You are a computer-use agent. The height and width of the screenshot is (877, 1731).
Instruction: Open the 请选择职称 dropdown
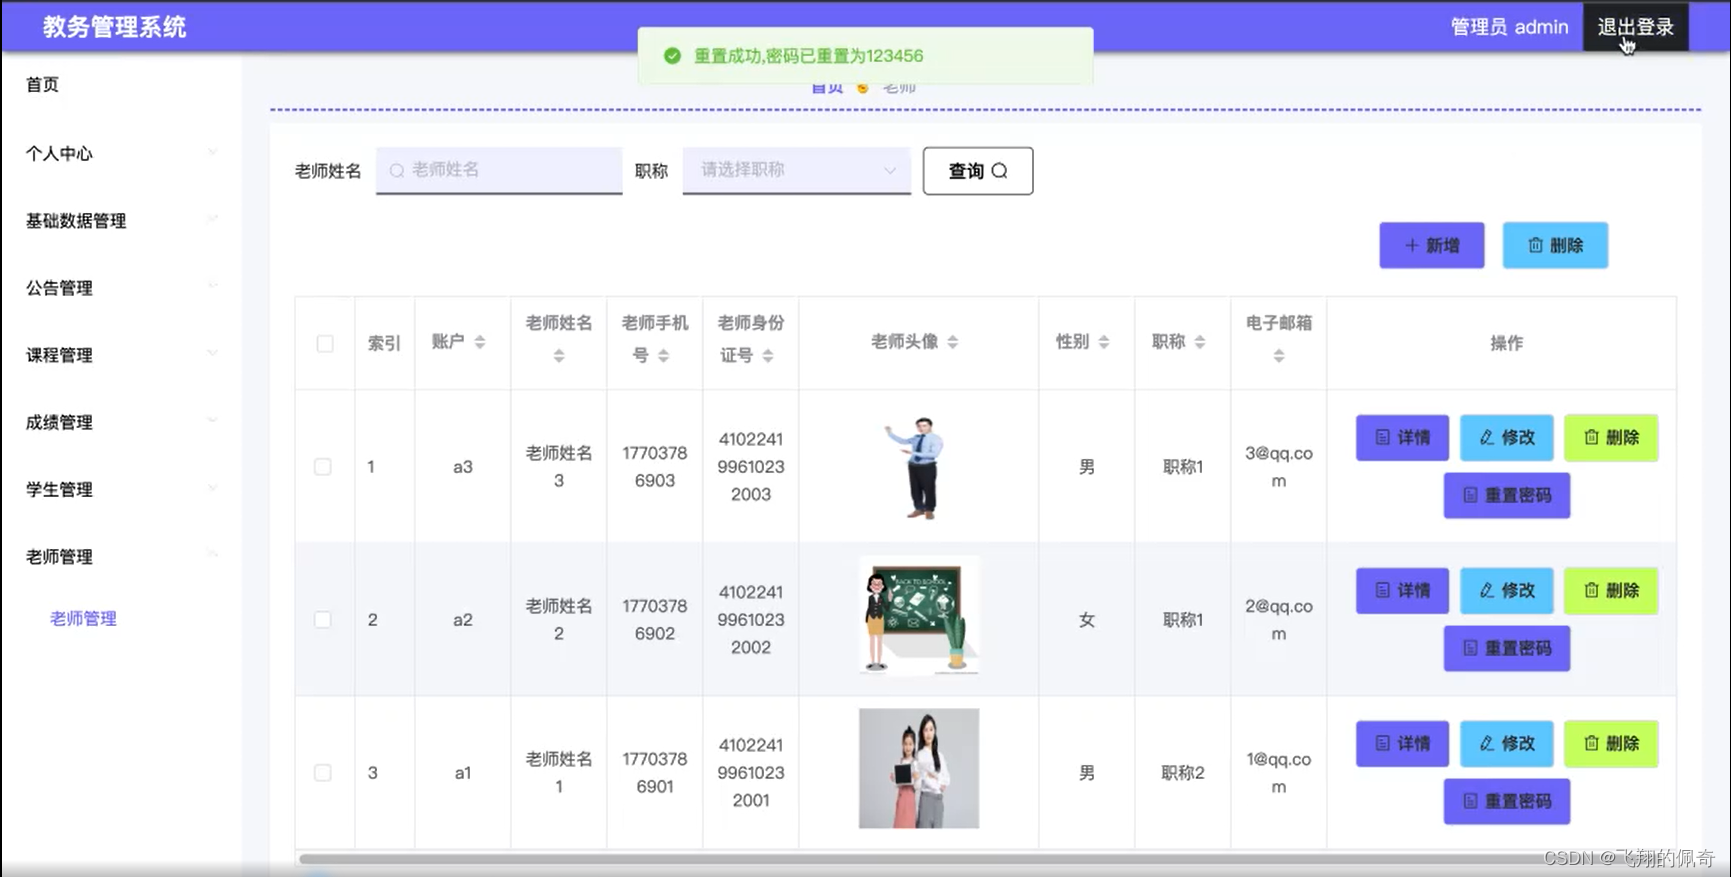pyautogui.click(x=797, y=170)
